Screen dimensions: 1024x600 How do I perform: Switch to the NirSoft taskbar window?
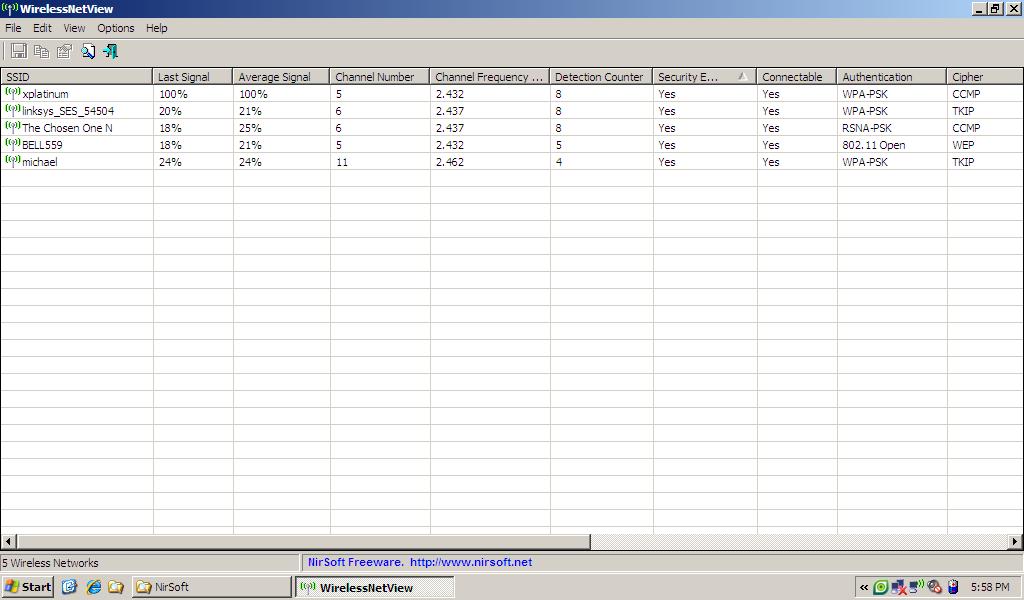(x=212, y=586)
